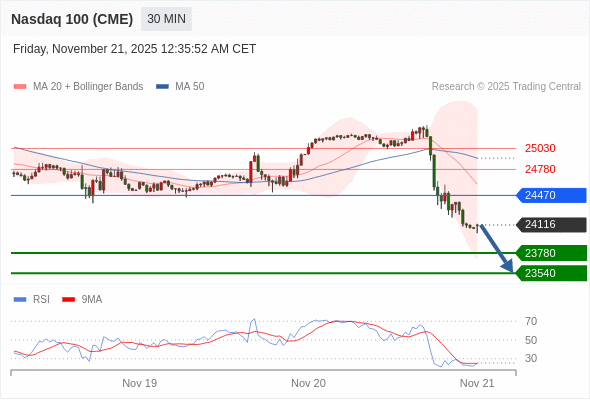
Task: Click the Nasdaq 100 (CME) title
Action: click(x=72, y=19)
